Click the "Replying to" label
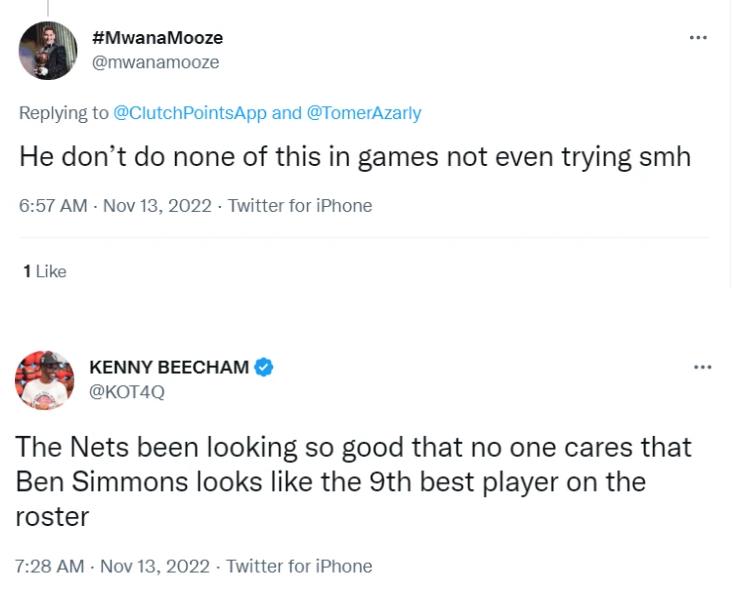Image resolution: width=733 pixels, height=590 pixels. point(64,113)
